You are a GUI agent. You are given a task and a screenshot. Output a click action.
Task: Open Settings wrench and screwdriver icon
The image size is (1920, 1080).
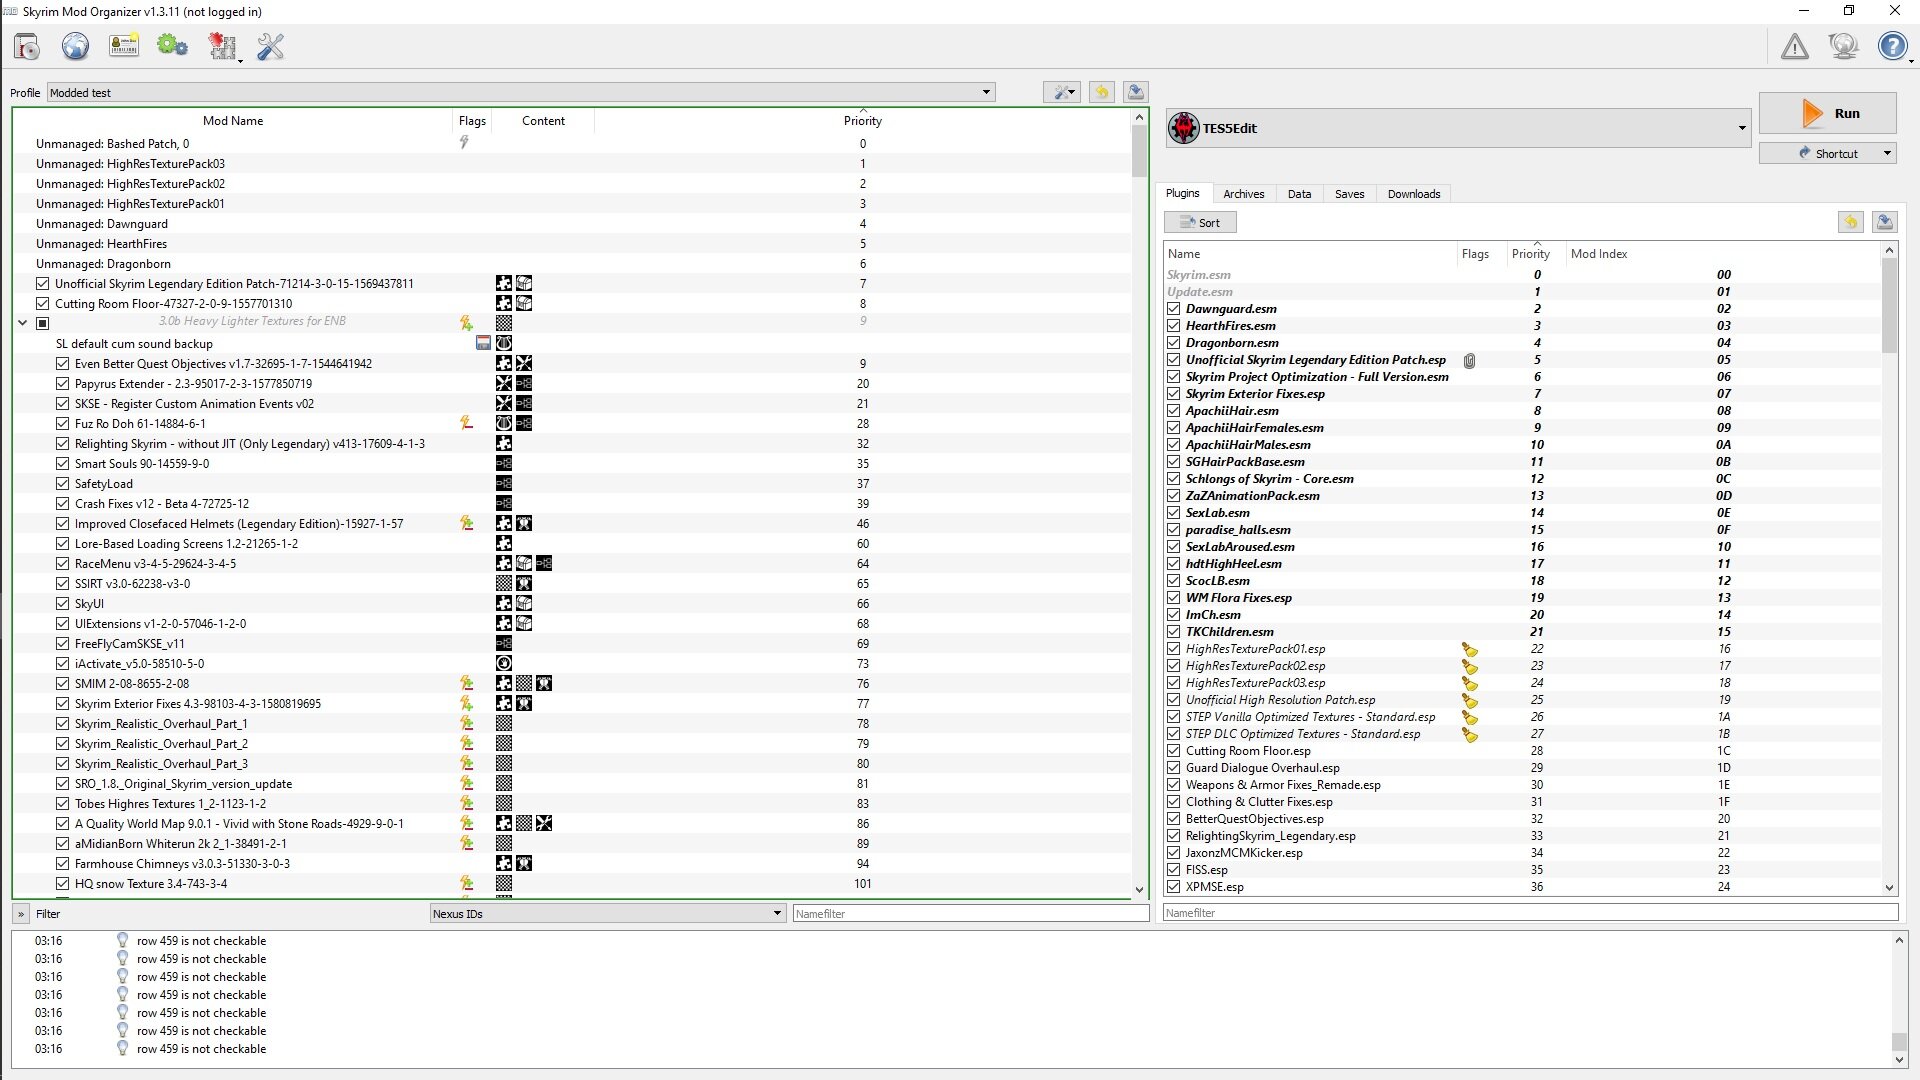(270, 46)
